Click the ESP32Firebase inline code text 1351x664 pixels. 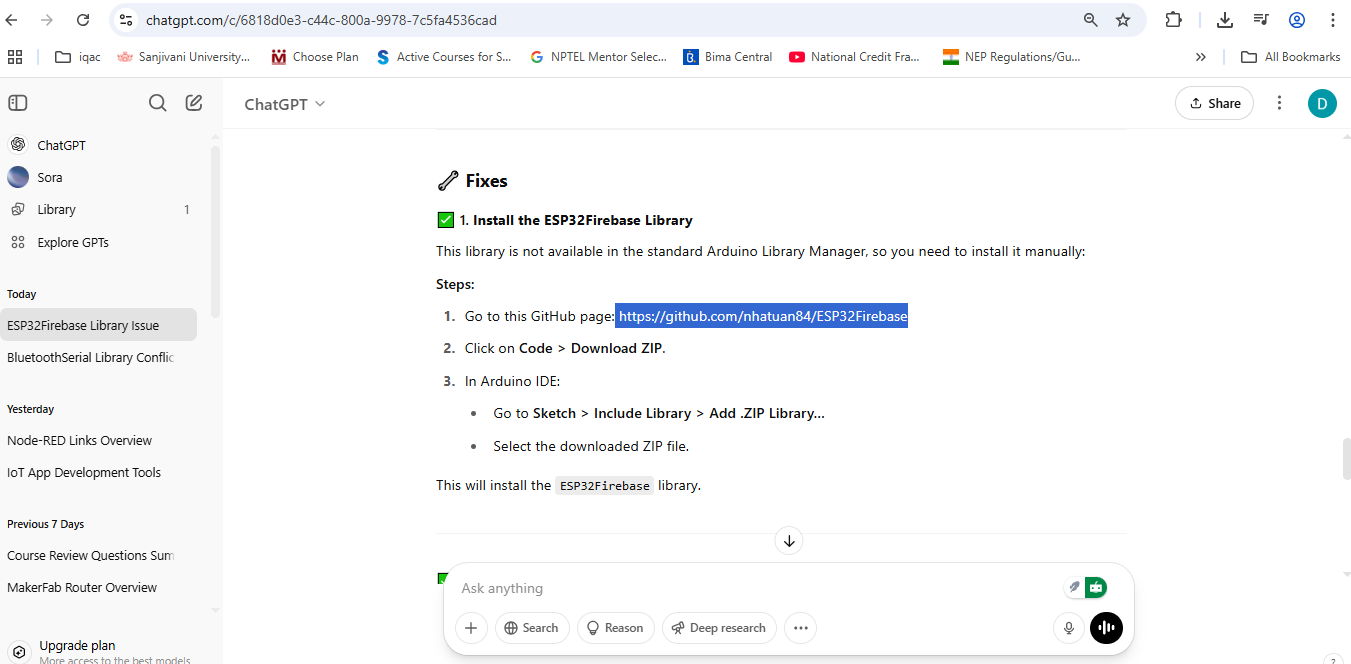[x=605, y=486]
